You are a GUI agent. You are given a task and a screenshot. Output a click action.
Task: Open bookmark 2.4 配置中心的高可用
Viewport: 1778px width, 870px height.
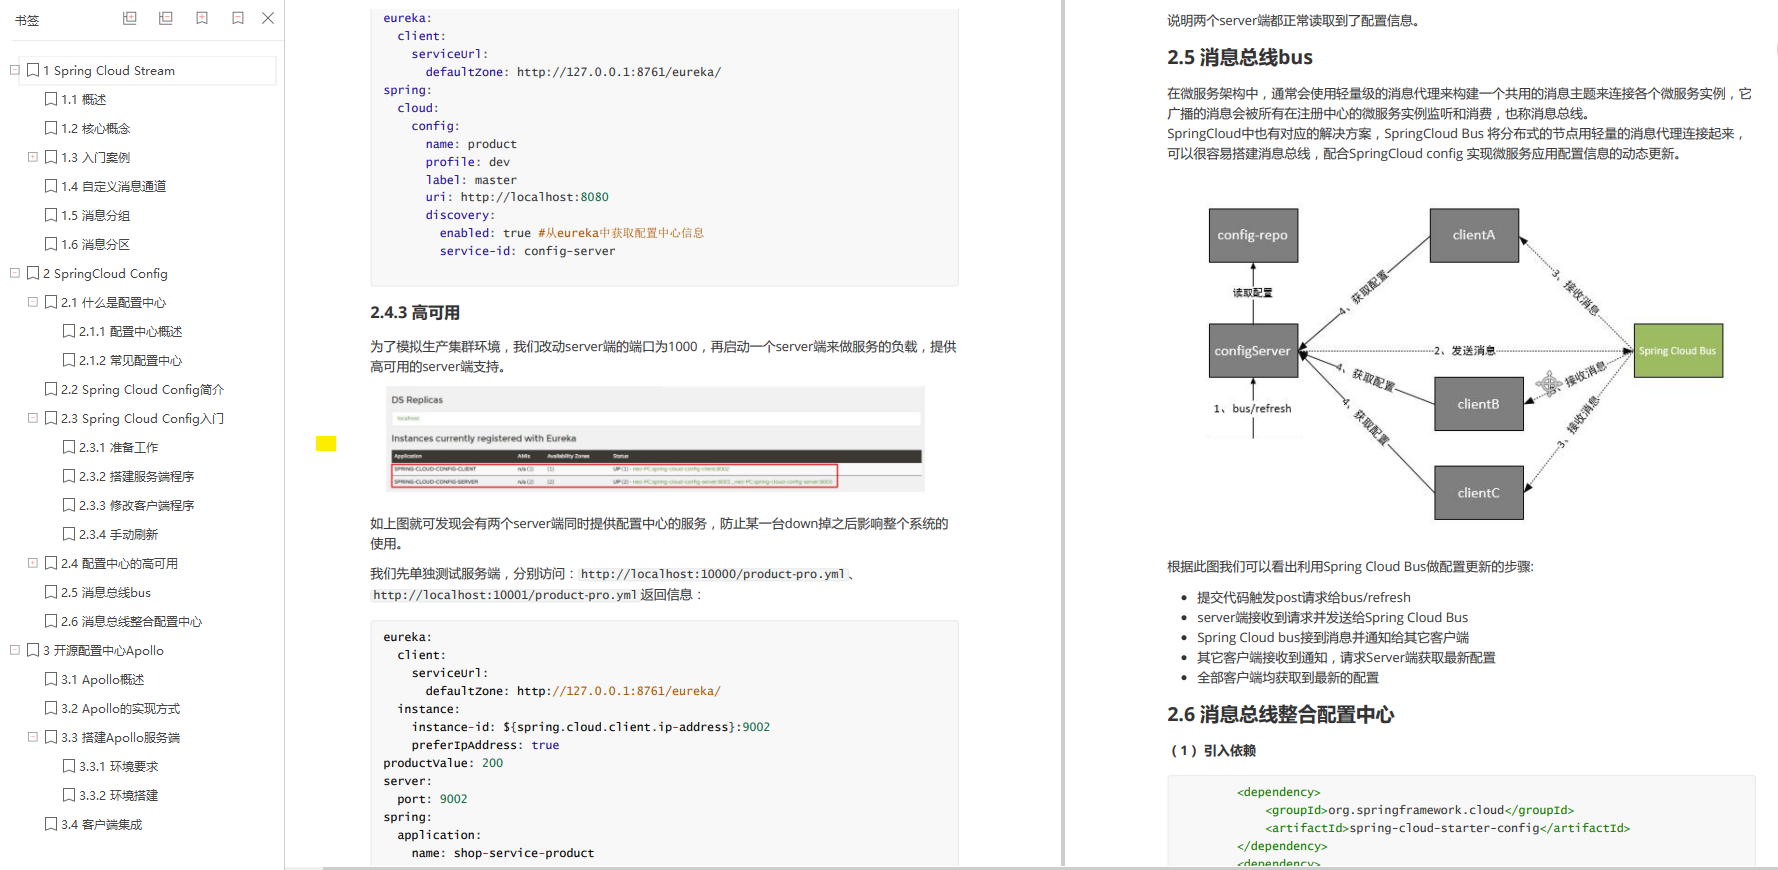point(120,563)
